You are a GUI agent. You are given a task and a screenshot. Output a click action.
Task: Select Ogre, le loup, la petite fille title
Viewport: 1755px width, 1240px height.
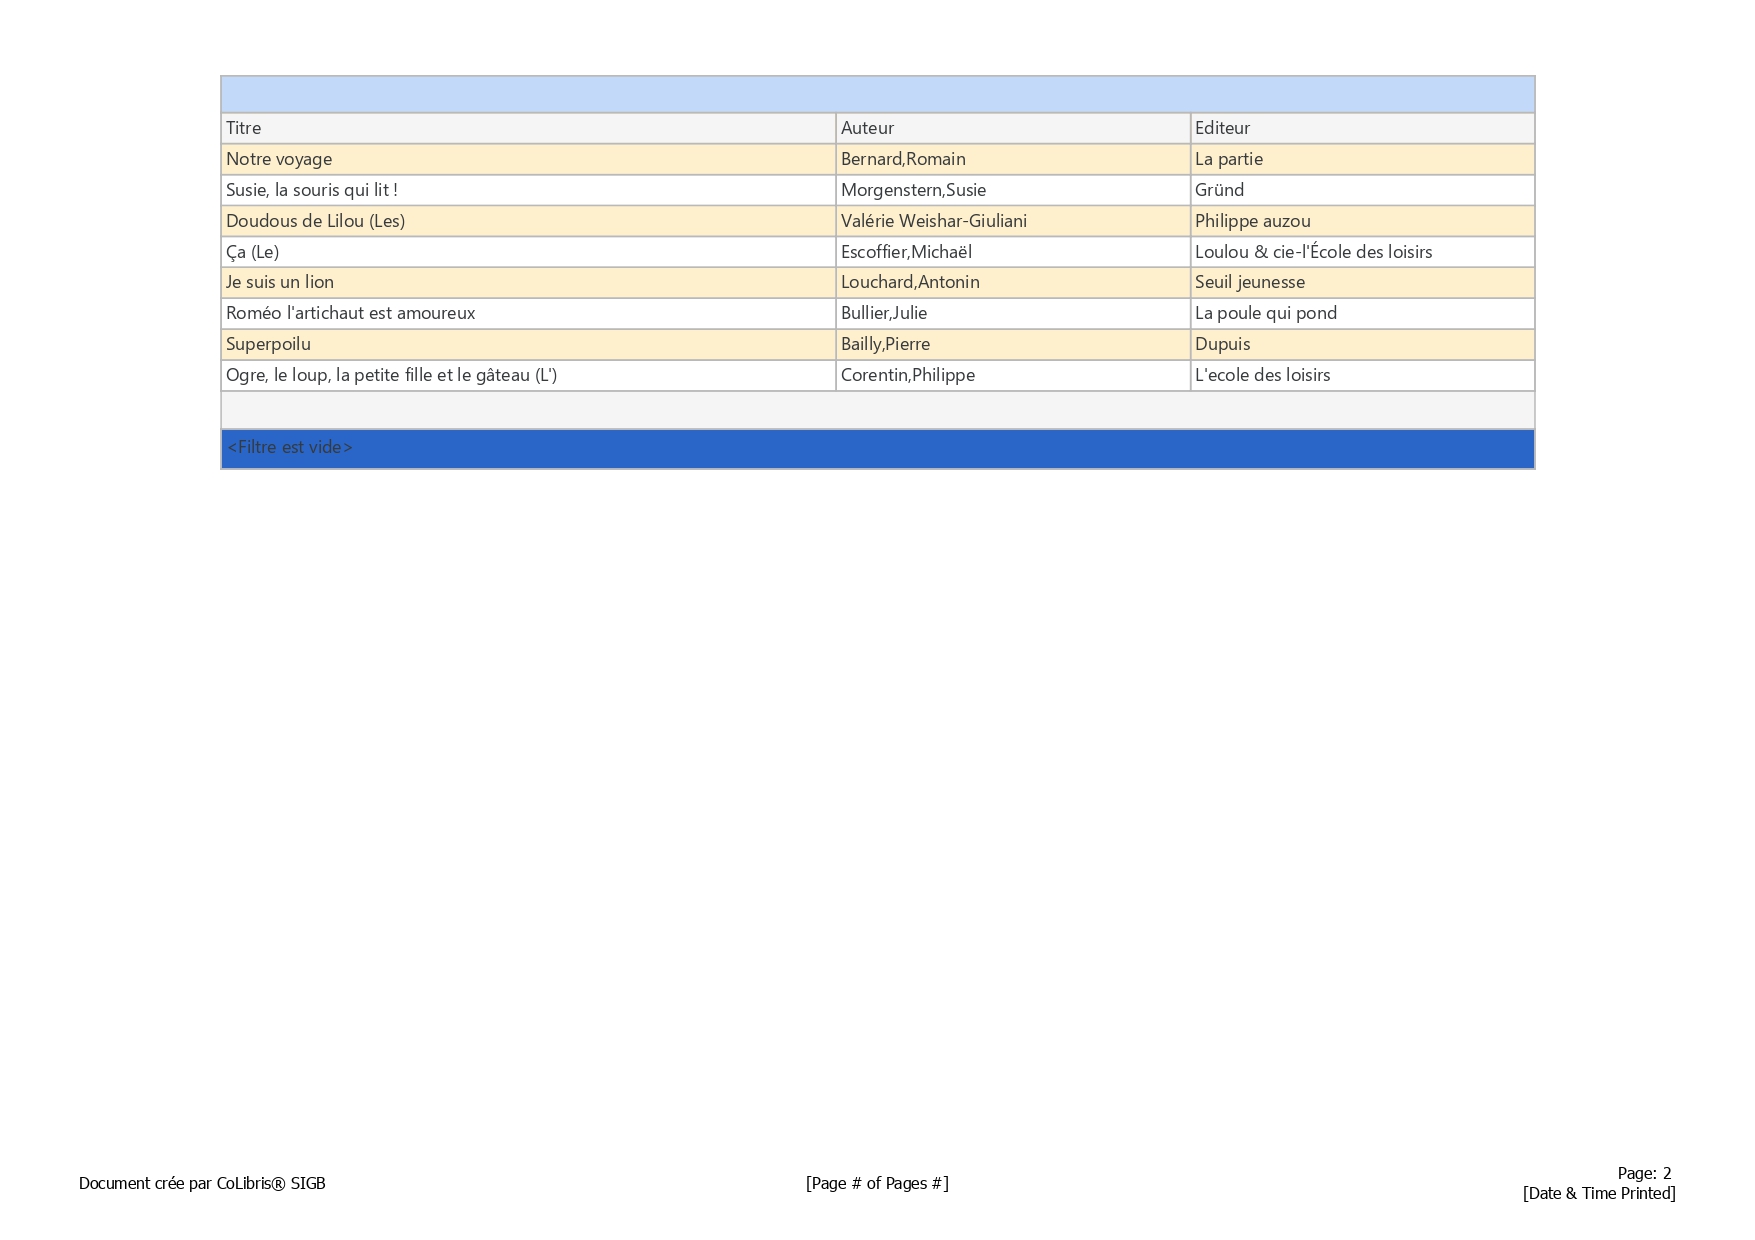point(528,375)
